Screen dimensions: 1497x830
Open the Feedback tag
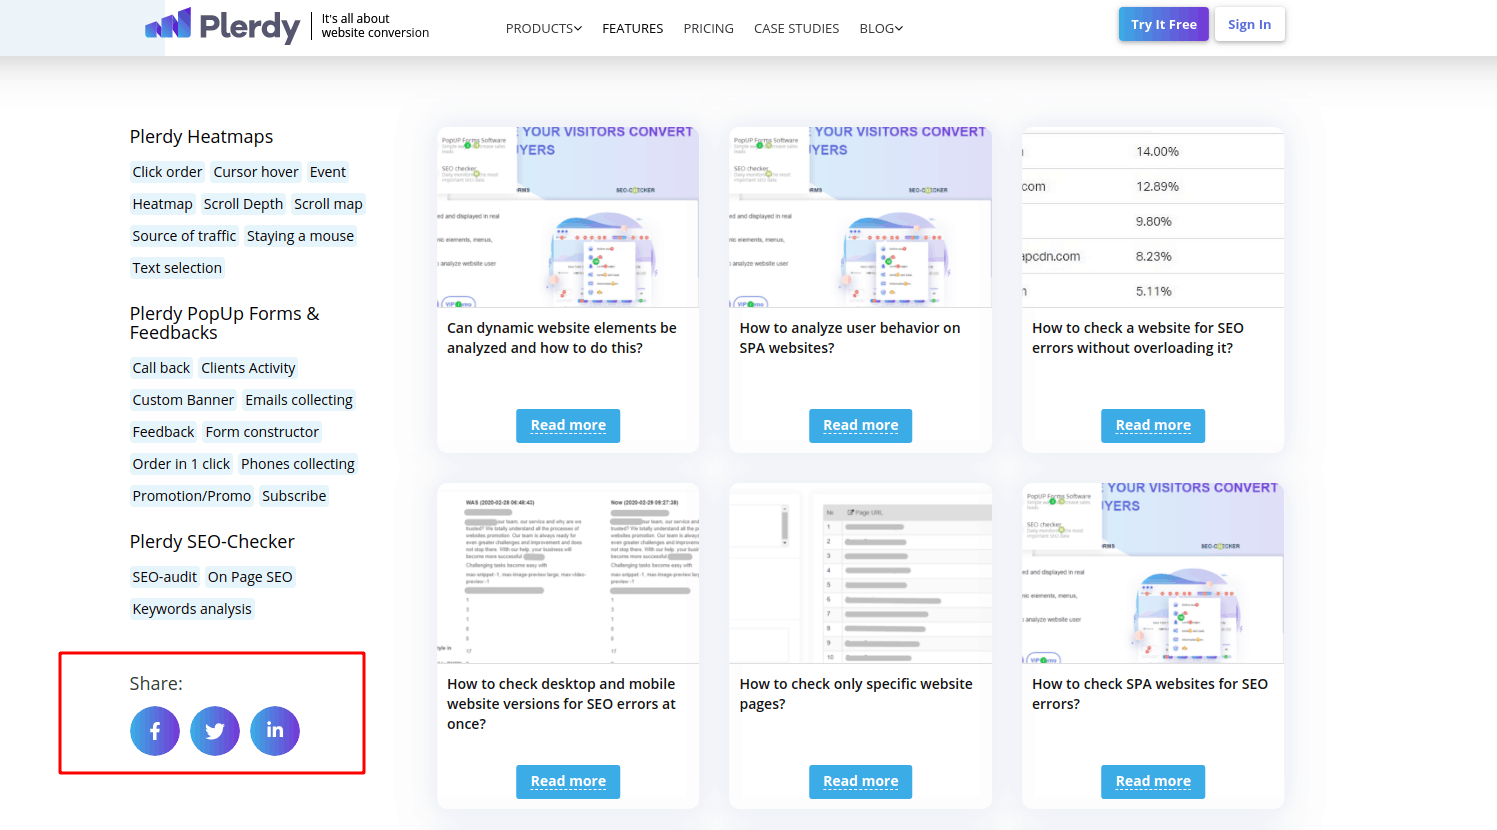pos(163,432)
